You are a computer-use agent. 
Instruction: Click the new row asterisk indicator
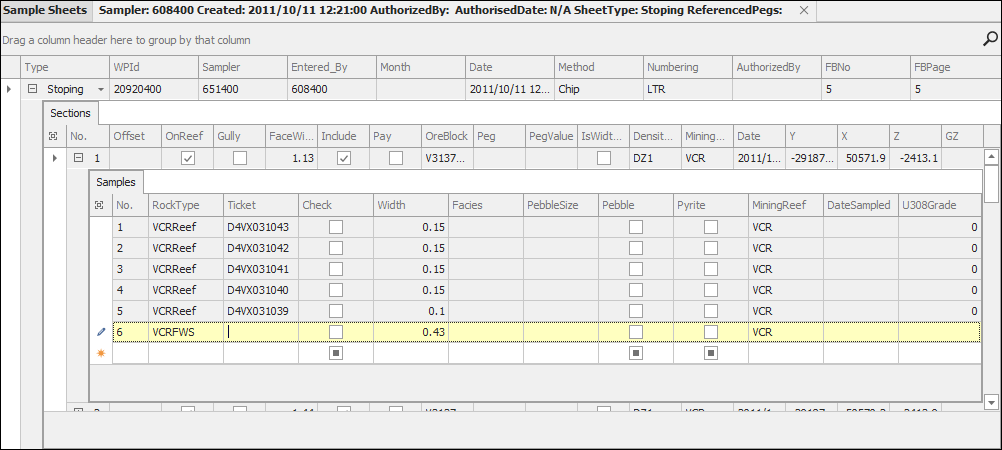(x=100, y=353)
